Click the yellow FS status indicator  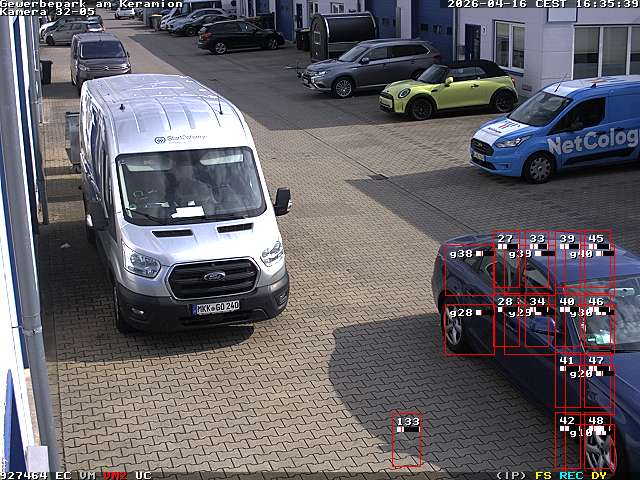pos(543,475)
